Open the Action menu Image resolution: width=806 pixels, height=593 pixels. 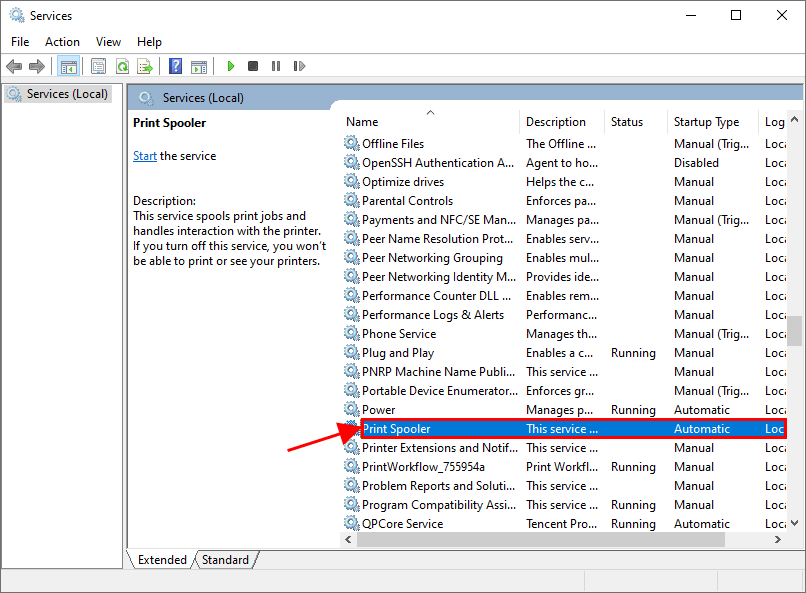click(x=62, y=41)
